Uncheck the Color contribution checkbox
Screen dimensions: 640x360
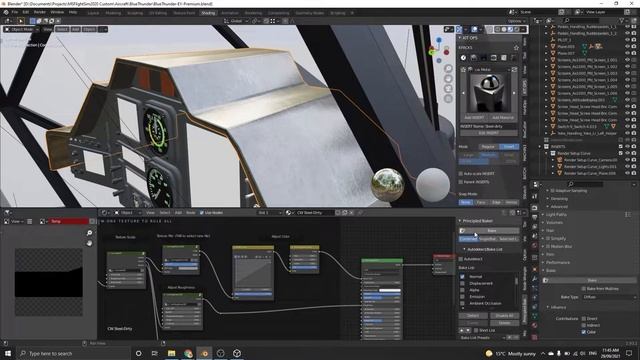point(584,332)
